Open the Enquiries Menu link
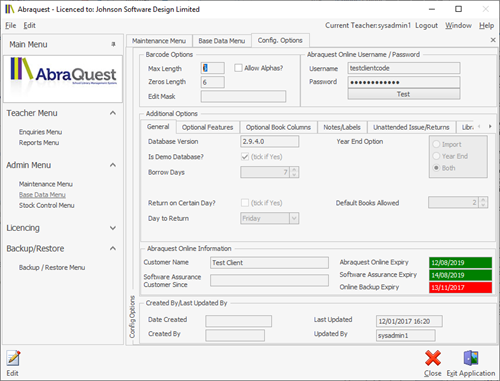This screenshot has height=381, width=500. click(x=40, y=132)
